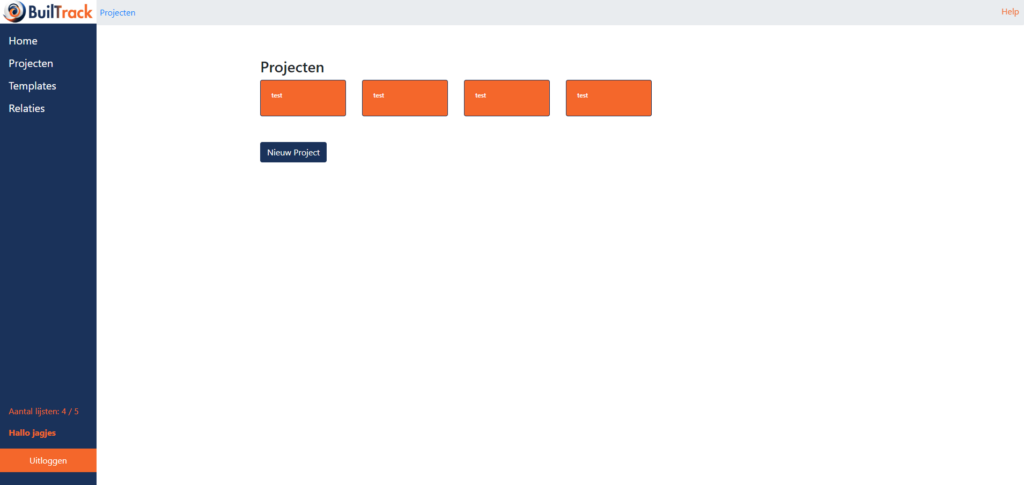The height and width of the screenshot is (485, 1024).
Task: Click empty grey area of top header bar
Action: click(x=560, y=12)
